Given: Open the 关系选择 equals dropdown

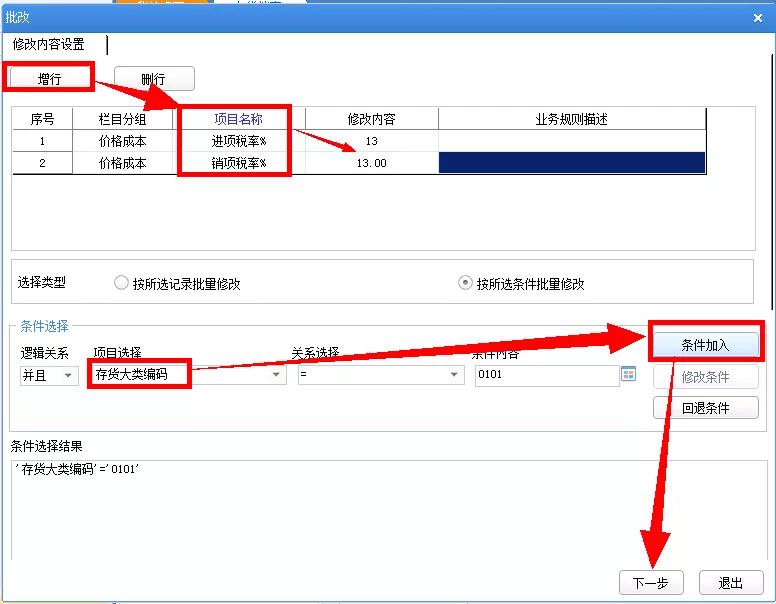Looking at the screenshot, I should tap(455, 375).
